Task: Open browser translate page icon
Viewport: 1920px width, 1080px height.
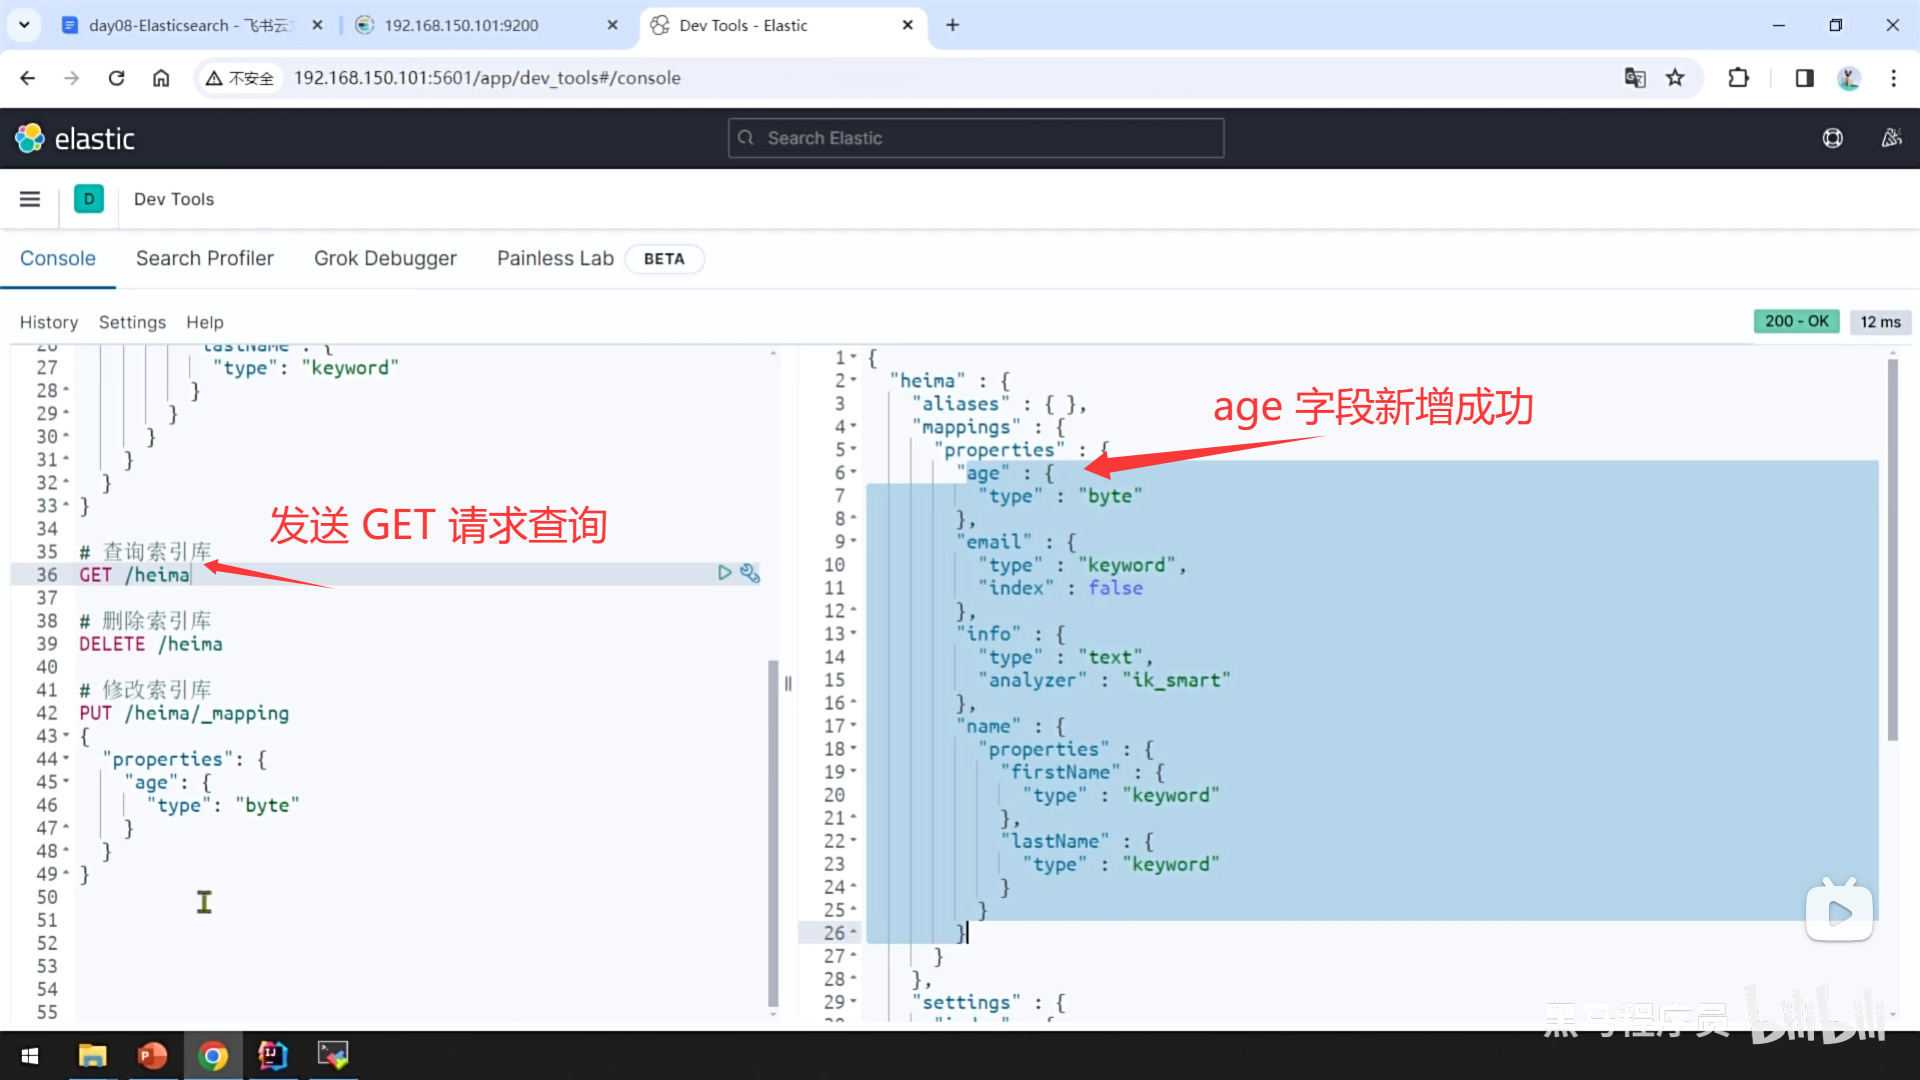Action: tap(1635, 78)
